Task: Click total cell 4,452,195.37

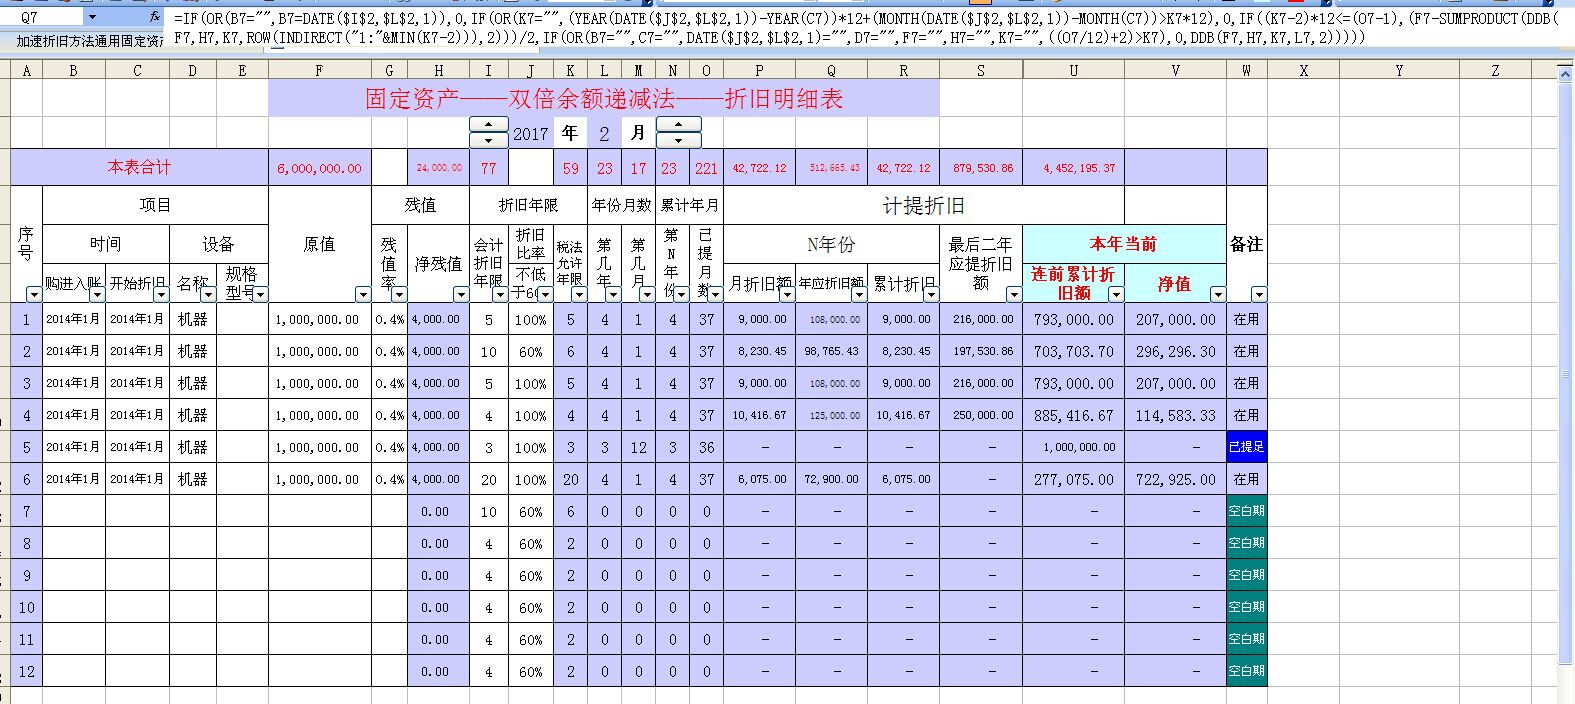Action: pos(1073,168)
